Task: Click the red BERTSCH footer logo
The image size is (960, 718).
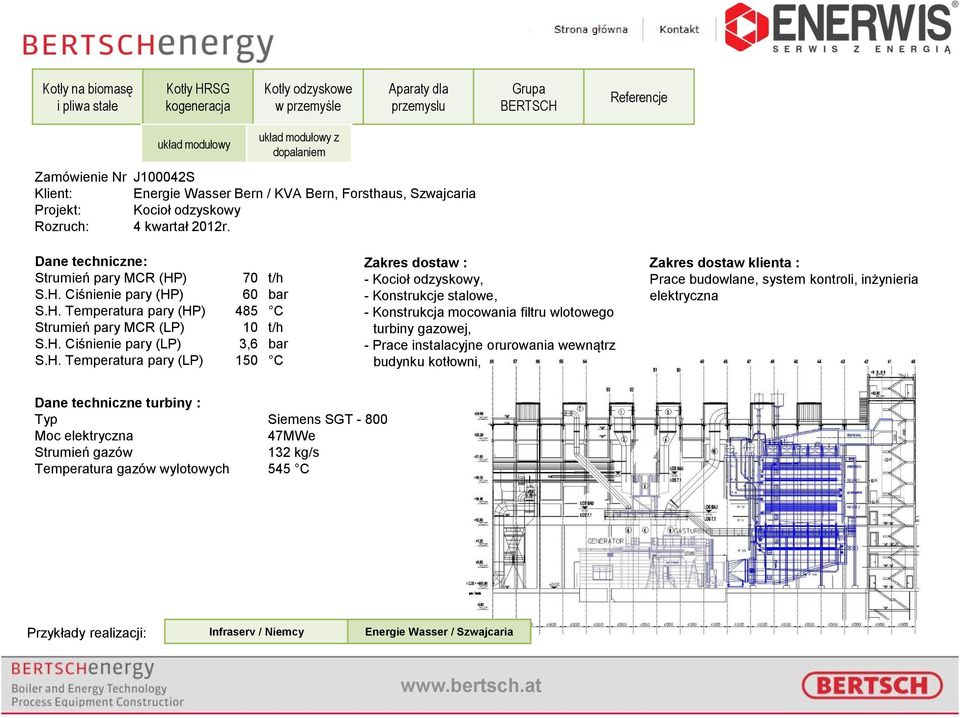Action: [872, 685]
